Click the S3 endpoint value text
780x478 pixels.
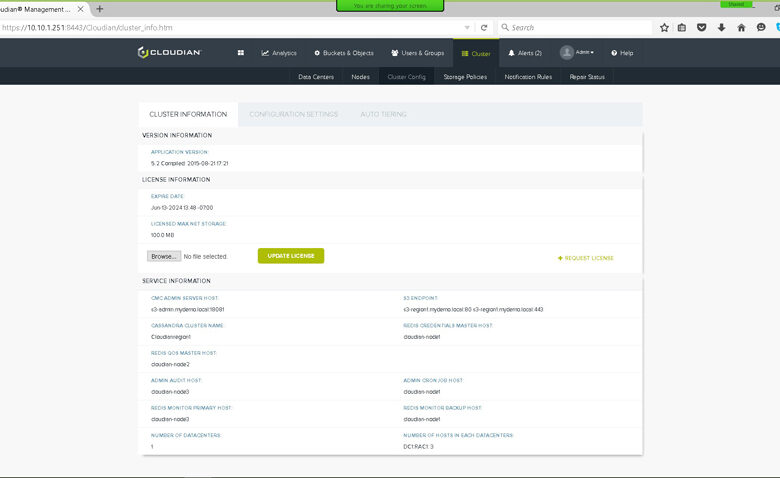[x=473, y=309]
